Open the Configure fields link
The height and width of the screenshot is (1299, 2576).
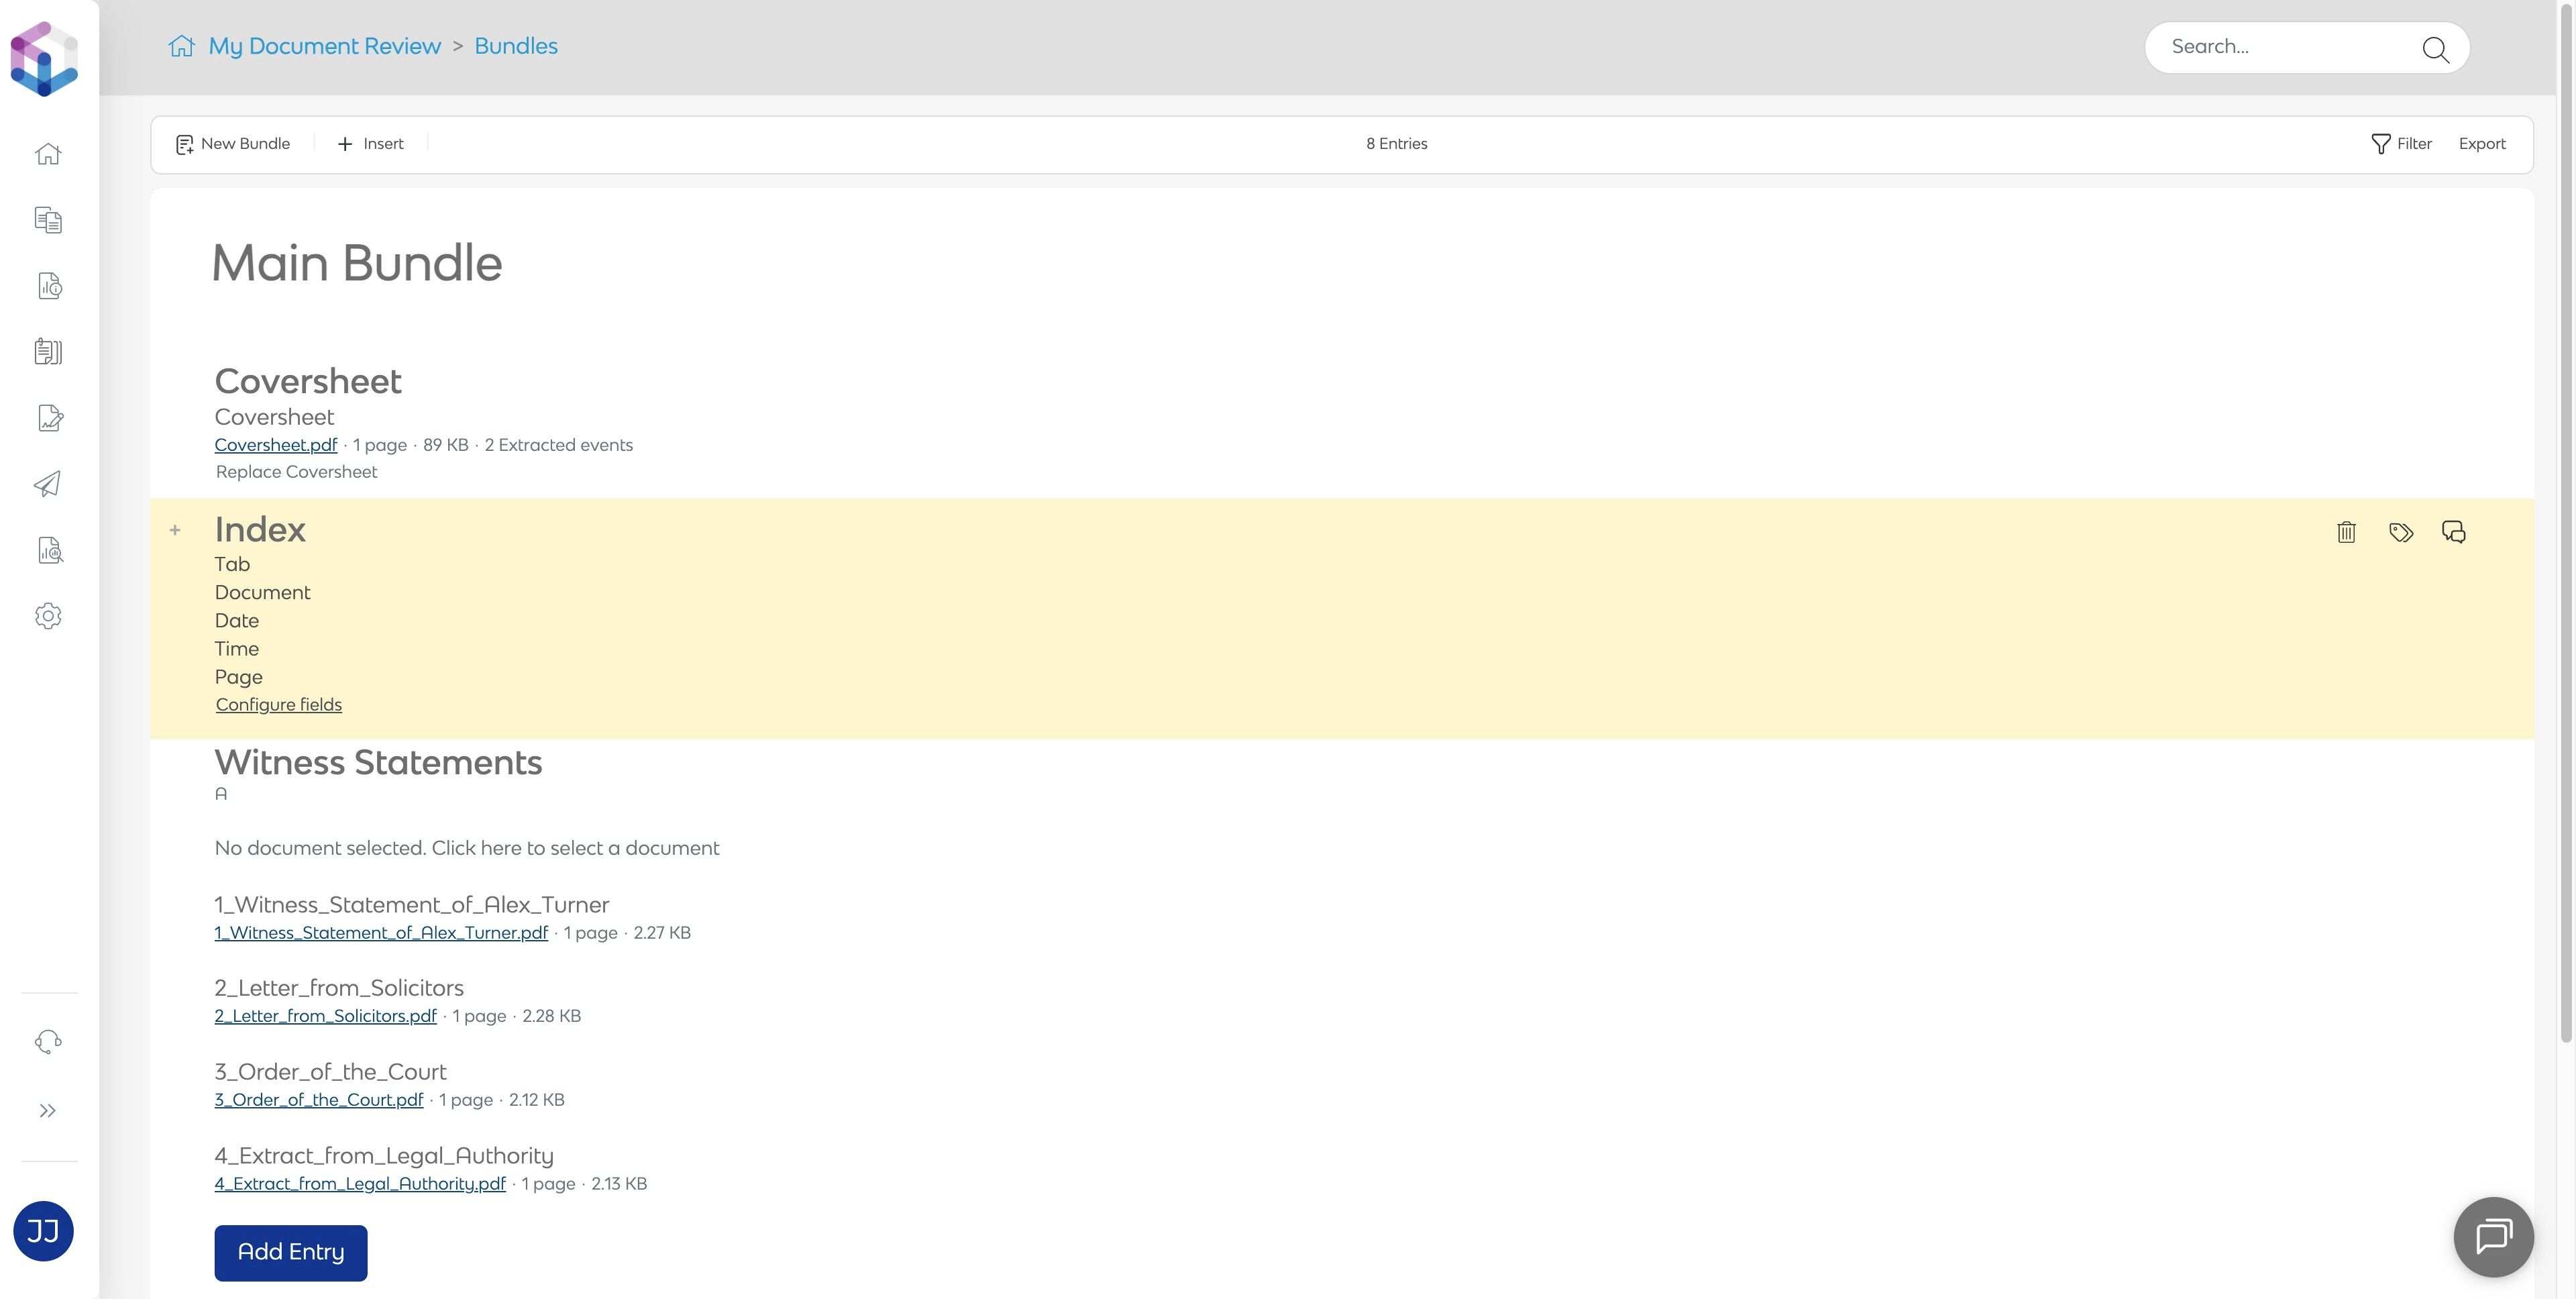click(x=278, y=705)
